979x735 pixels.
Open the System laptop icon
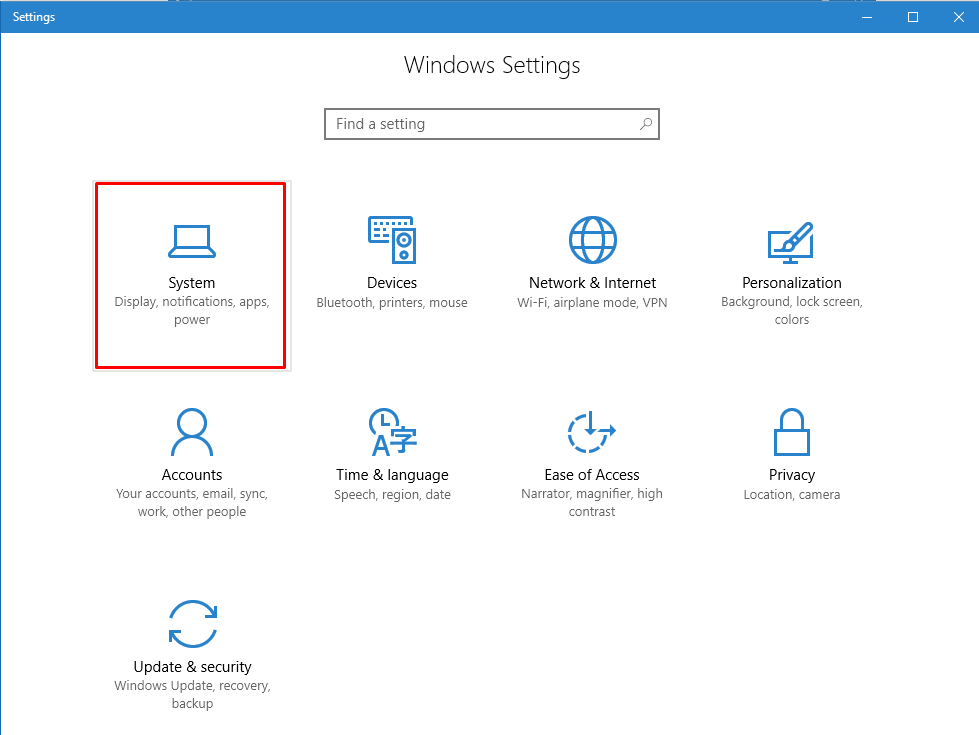[192, 242]
